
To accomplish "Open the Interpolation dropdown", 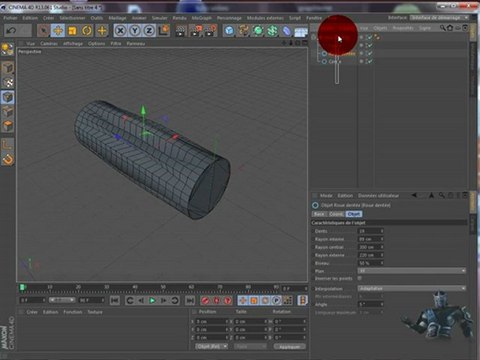I will pyautogui.click(x=412, y=288).
